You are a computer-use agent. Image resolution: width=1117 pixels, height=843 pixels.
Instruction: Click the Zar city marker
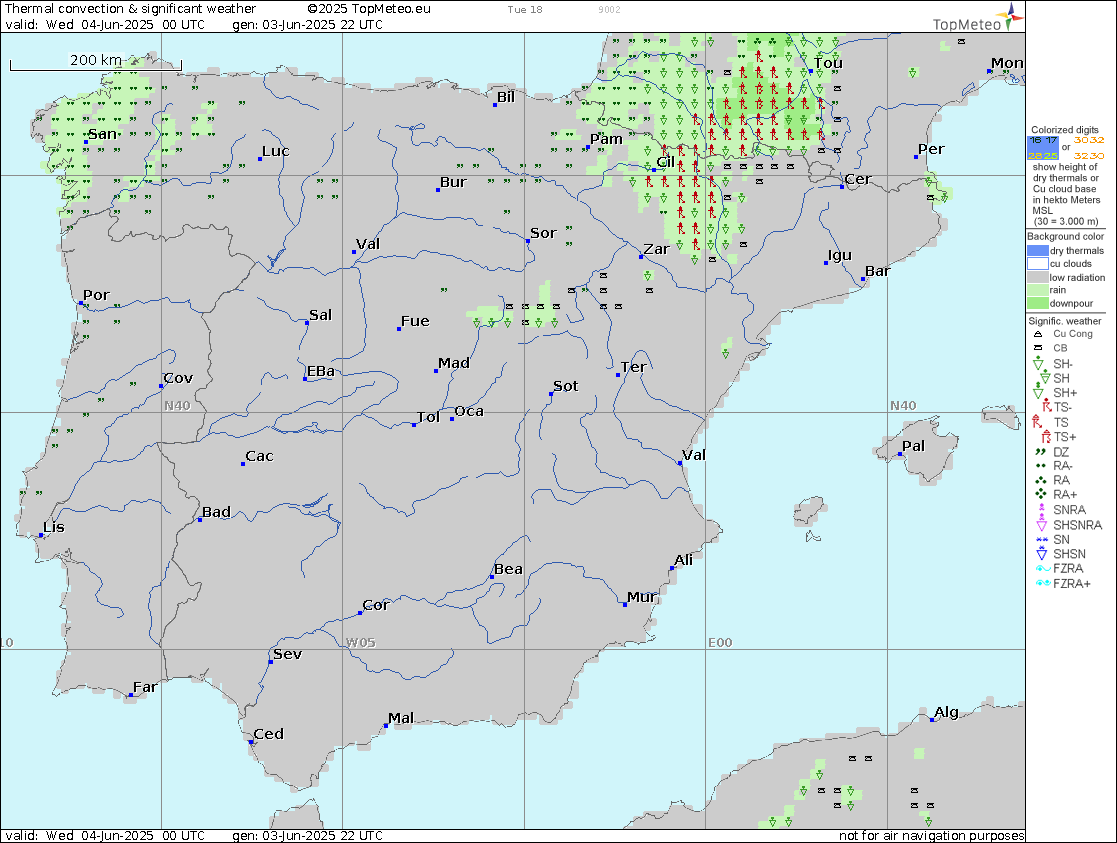point(641,257)
